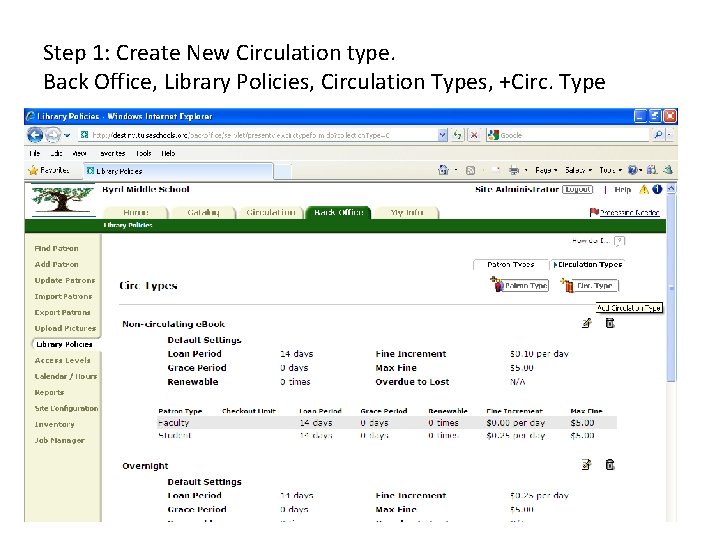Click the RSS feeds icon
This screenshot has height=540, width=720.
(x=470, y=170)
